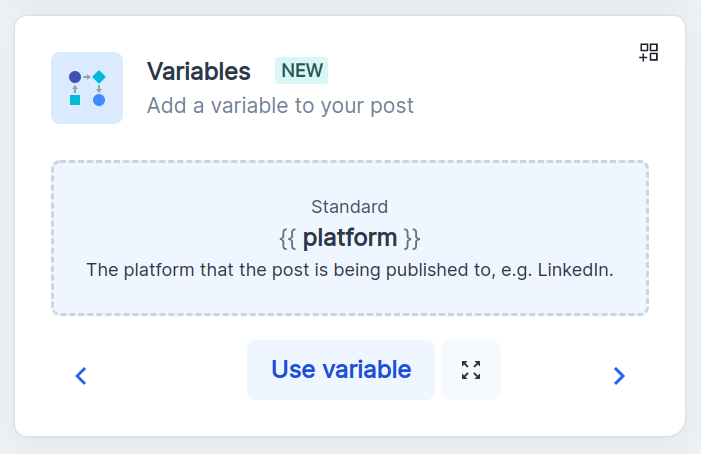Click the "Add a variable to your post" subtitle
This screenshot has width=701, height=454.
click(x=280, y=105)
